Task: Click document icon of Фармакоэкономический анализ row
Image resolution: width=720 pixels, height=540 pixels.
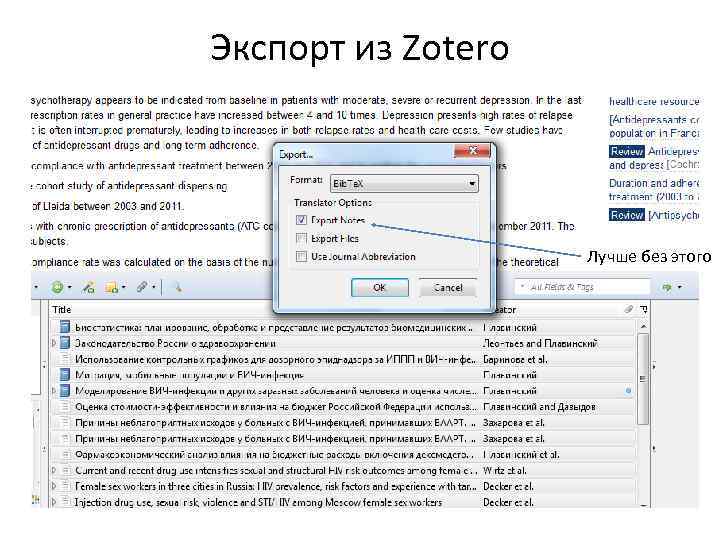Action: (x=65, y=455)
